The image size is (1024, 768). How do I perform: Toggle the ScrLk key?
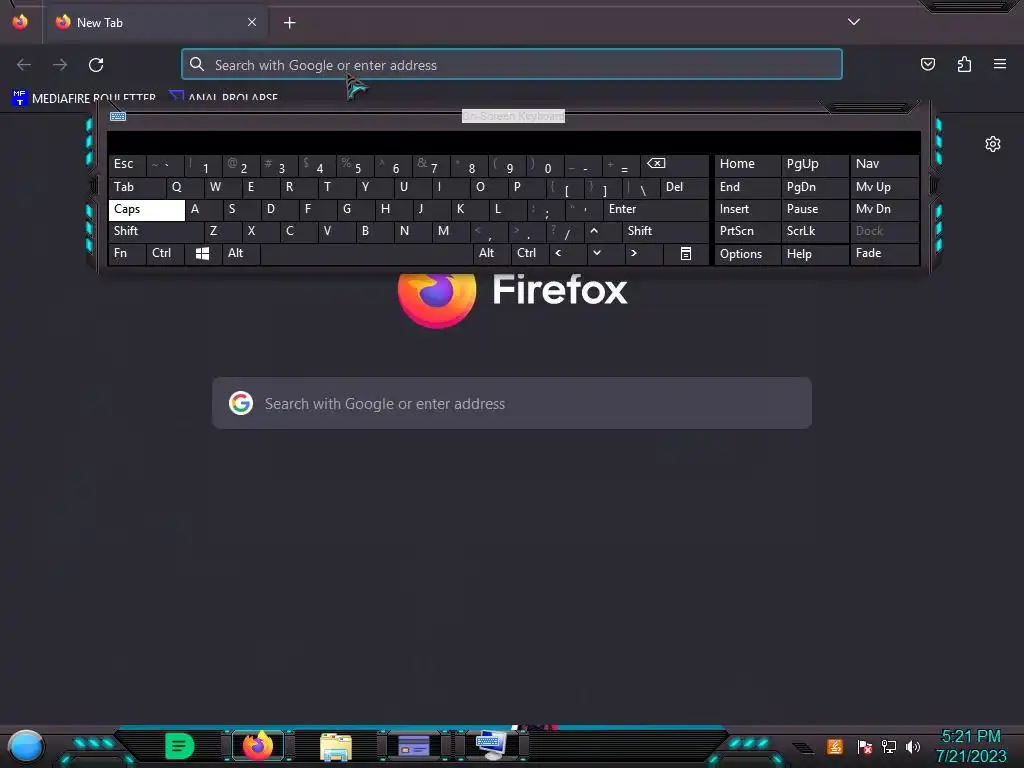(814, 231)
